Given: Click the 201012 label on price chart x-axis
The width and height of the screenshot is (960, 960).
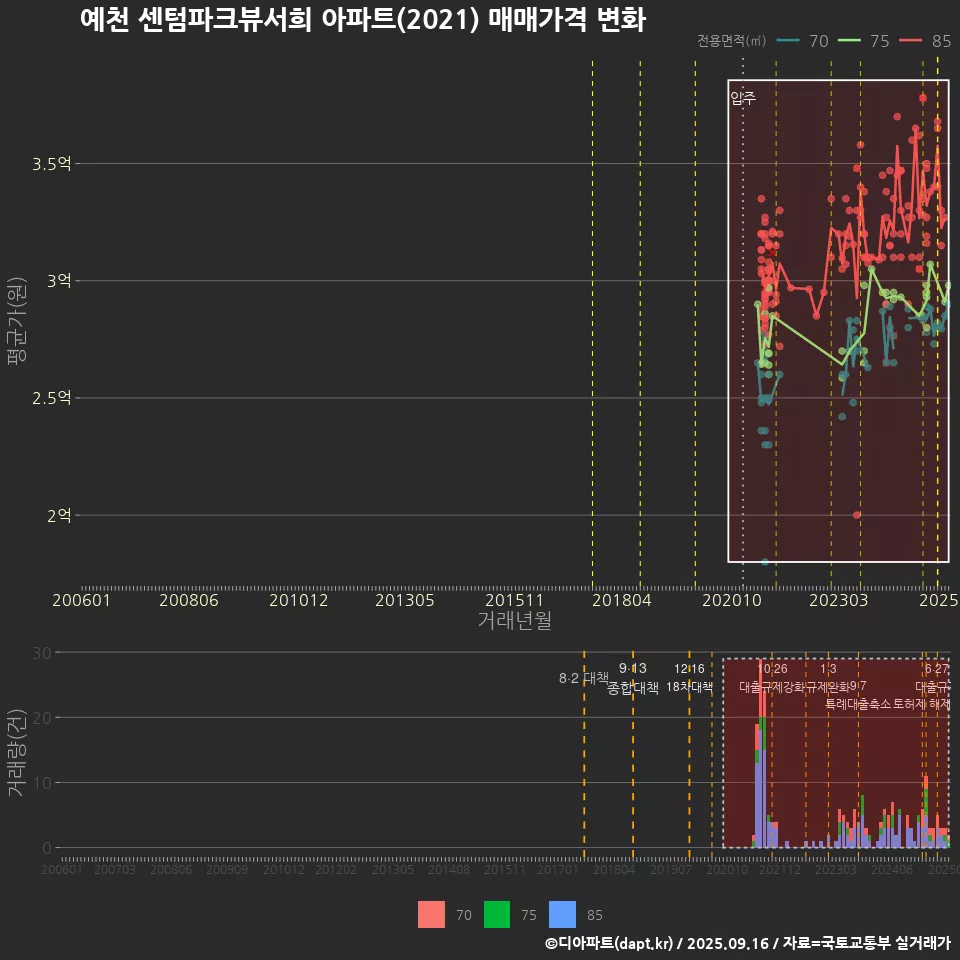Looking at the screenshot, I should click(298, 600).
